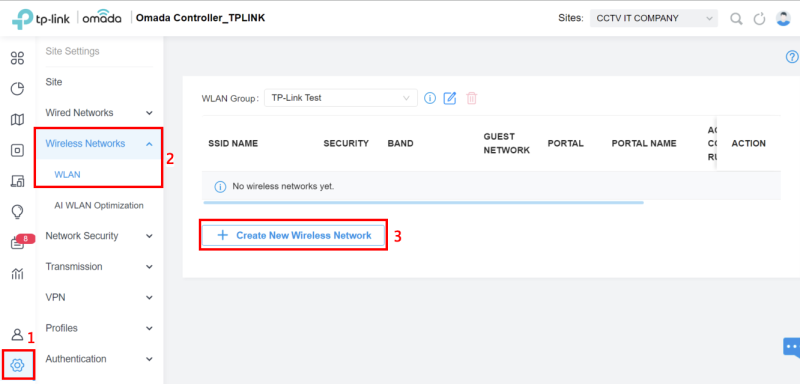Screen dimensions: 800x384
Task: Open the Clients icon in sidebar
Action: 17,181
